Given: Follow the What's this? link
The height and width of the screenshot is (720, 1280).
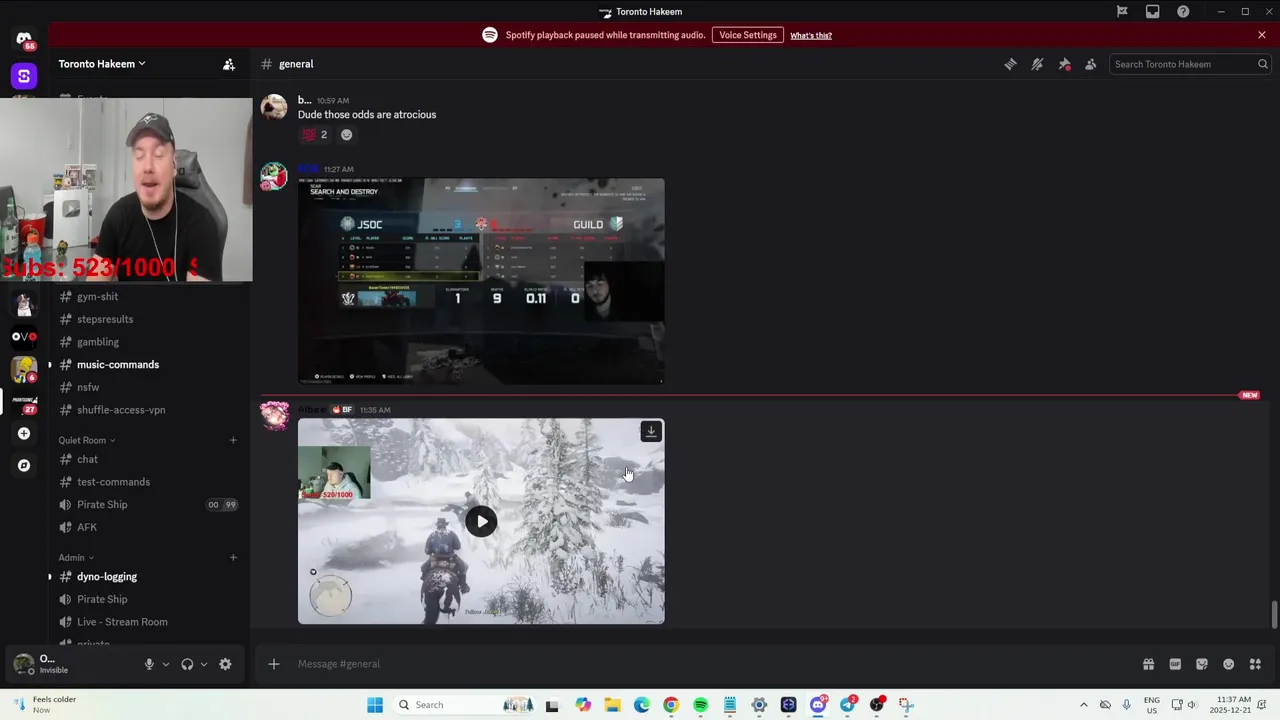Looking at the screenshot, I should (811, 35).
